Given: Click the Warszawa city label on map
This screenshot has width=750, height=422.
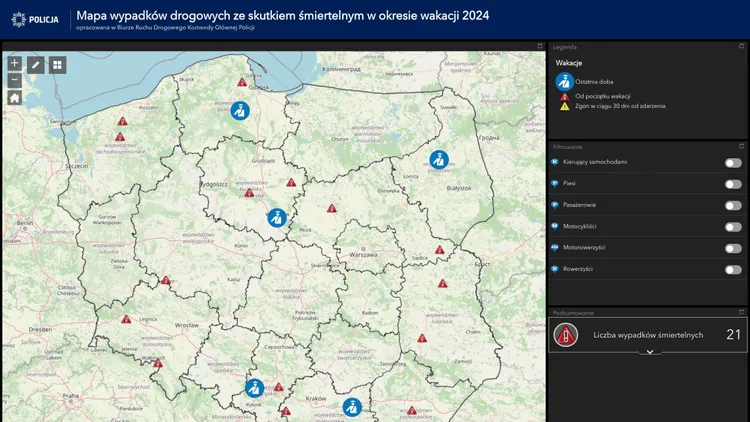Looking at the screenshot, I should pyautogui.click(x=363, y=255).
